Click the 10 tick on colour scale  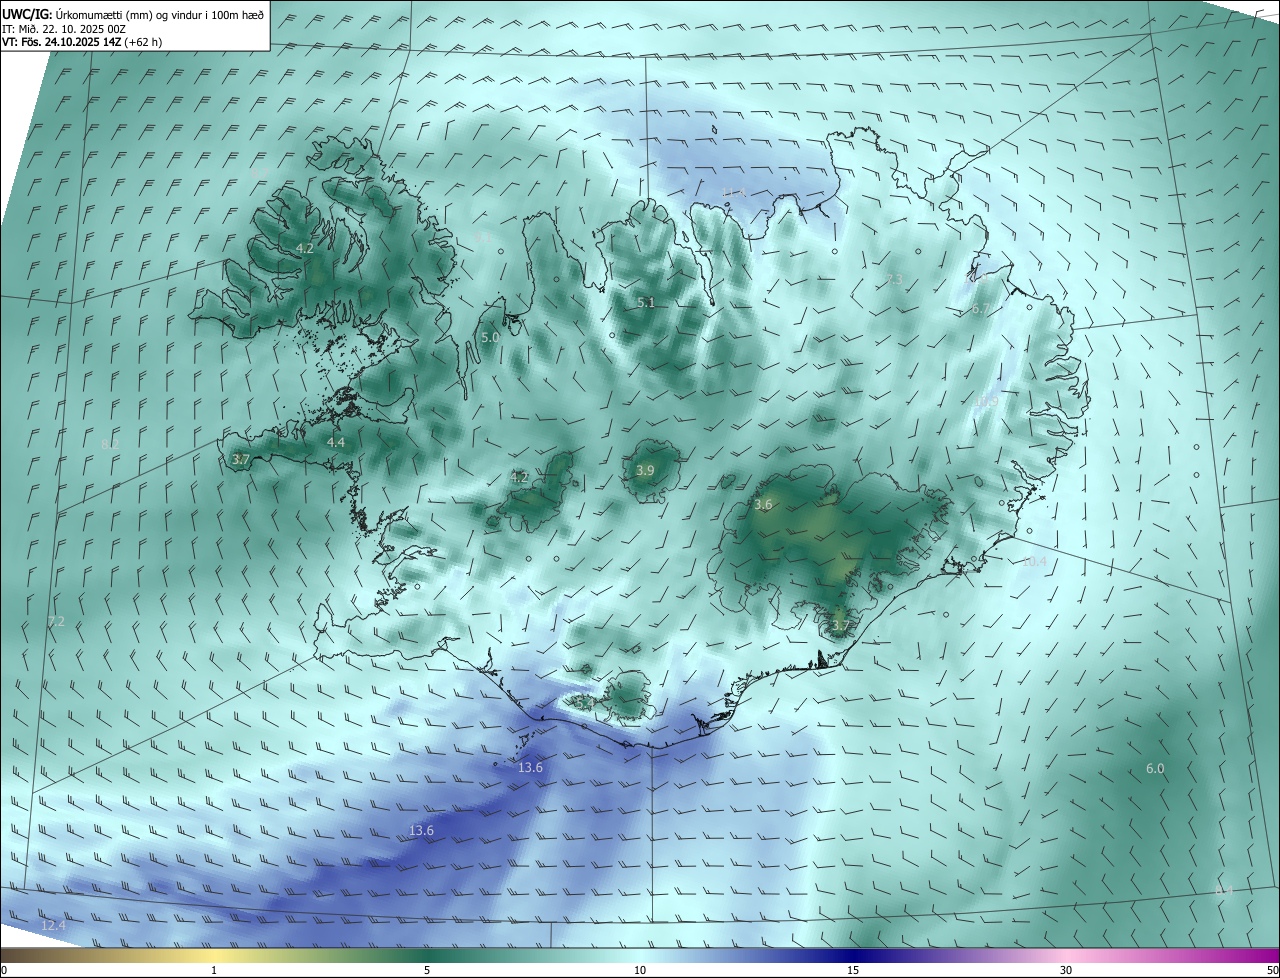[640, 971]
